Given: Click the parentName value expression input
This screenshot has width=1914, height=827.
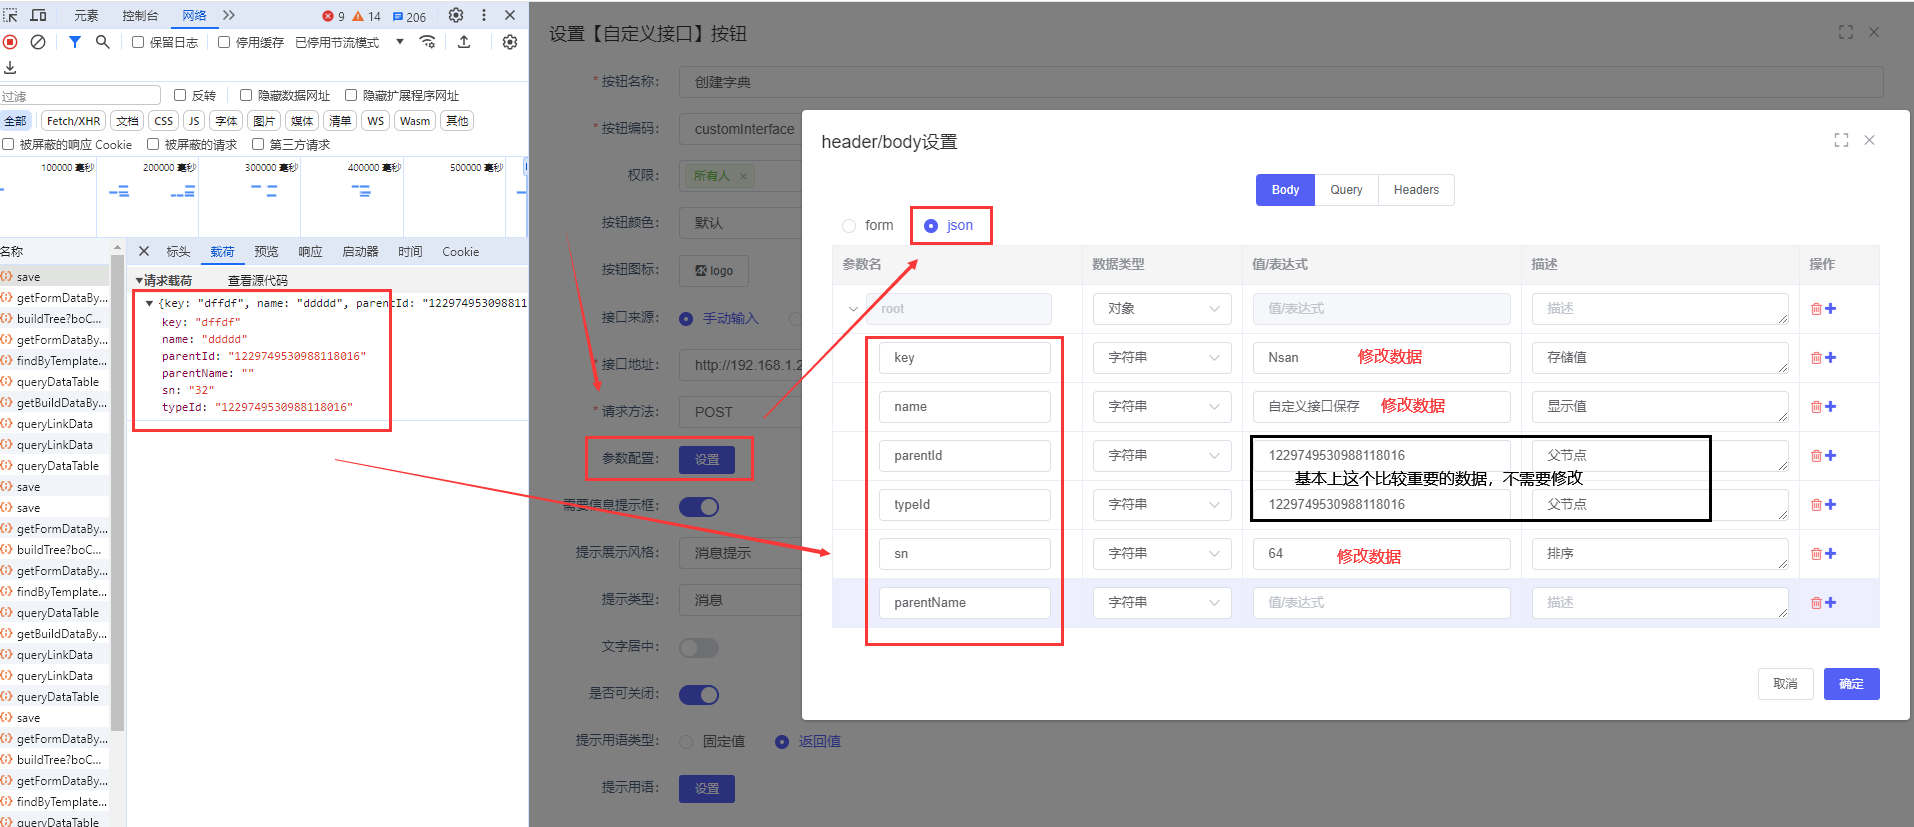Looking at the screenshot, I should pos(1380,603).
